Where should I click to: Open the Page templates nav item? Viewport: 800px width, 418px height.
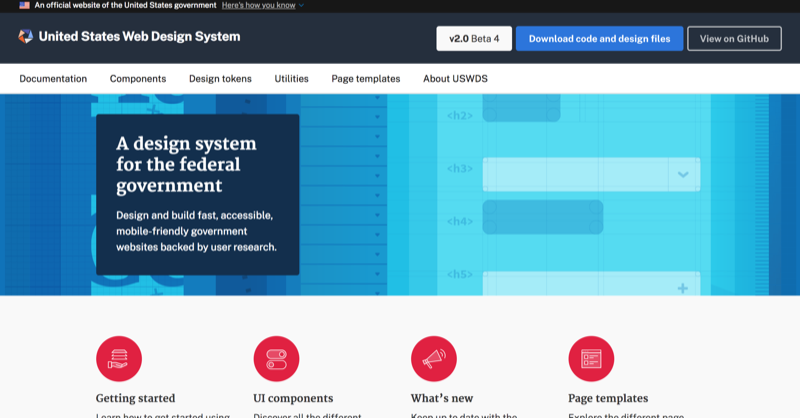[366, 79]
